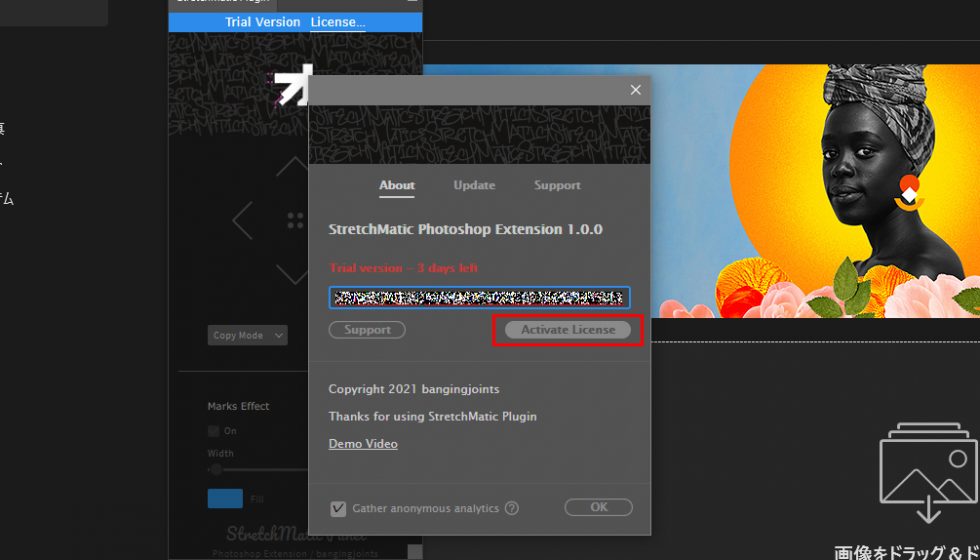Click 'StretchMatic Photoshop Extension 1.0.0' title
This screenshot has width=980, height=560.
pos(466,229)
